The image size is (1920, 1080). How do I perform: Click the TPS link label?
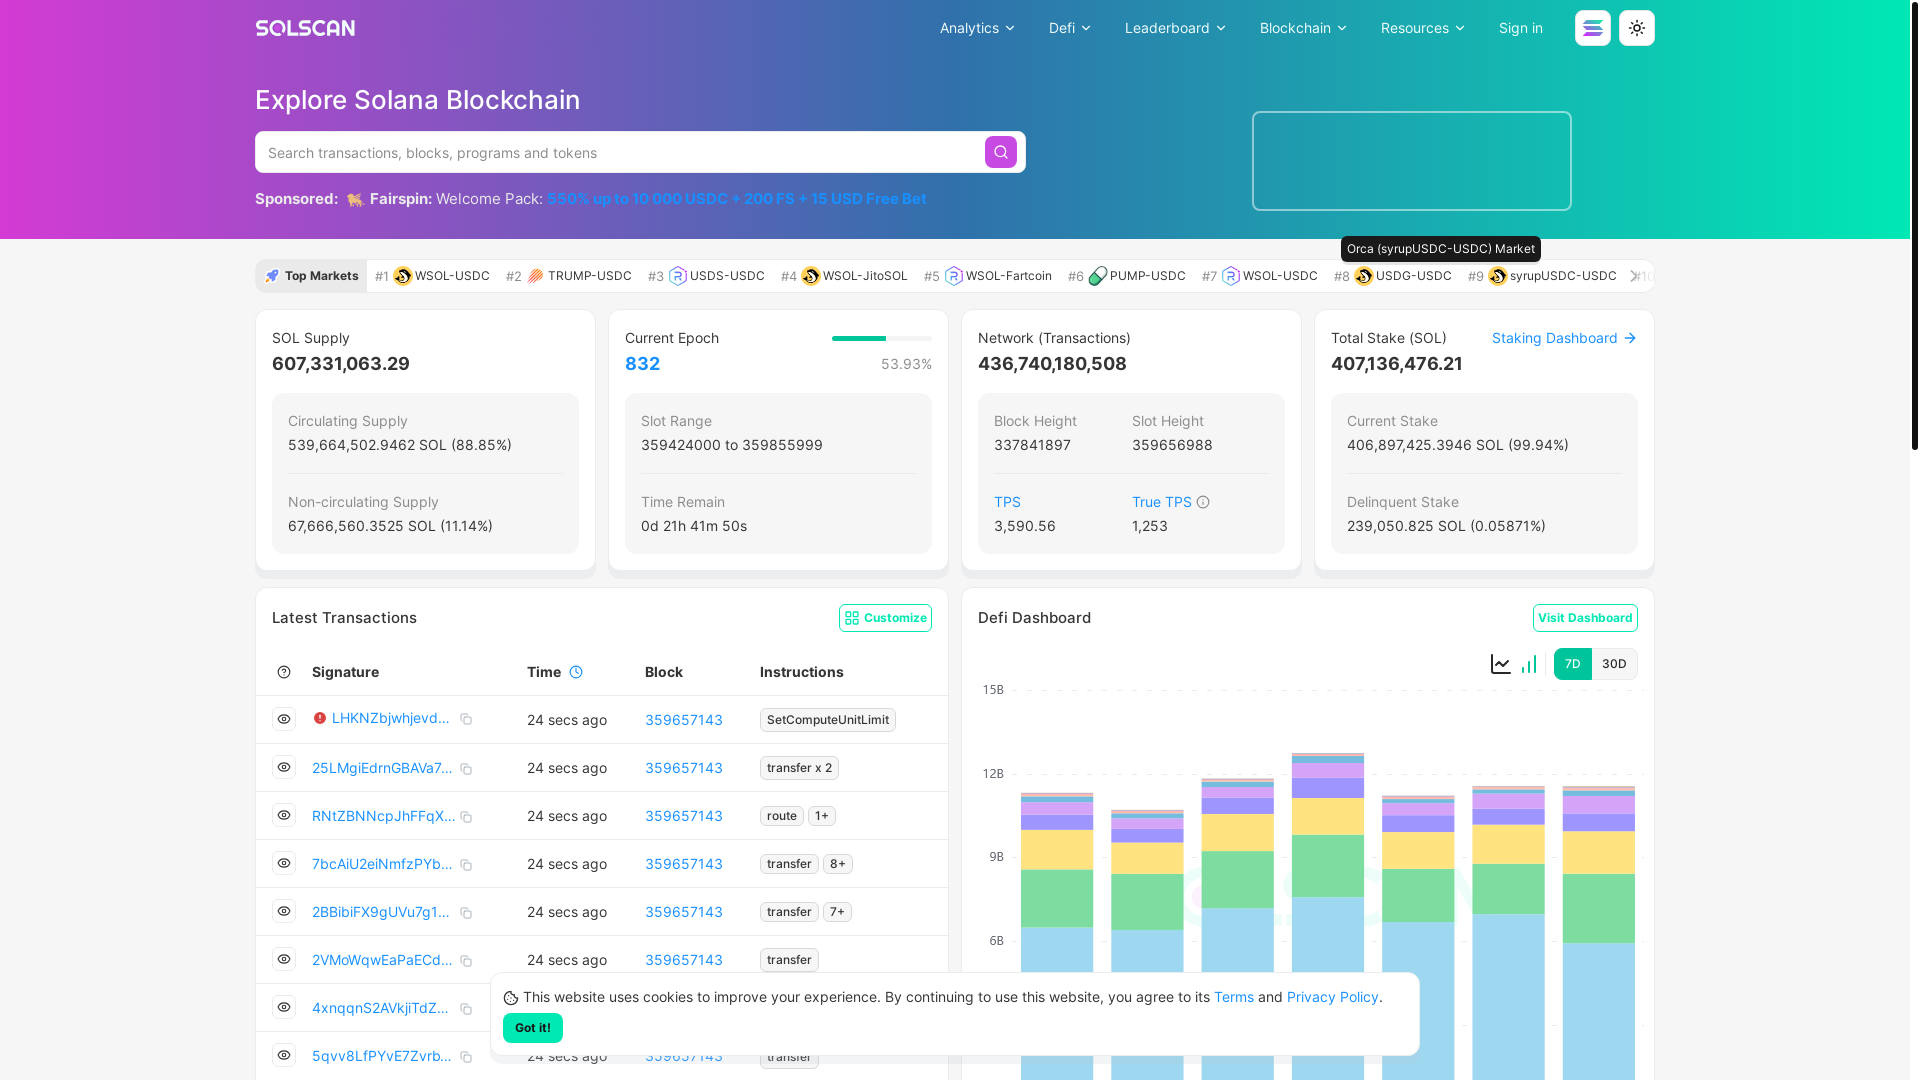[x=1007, y=502]
